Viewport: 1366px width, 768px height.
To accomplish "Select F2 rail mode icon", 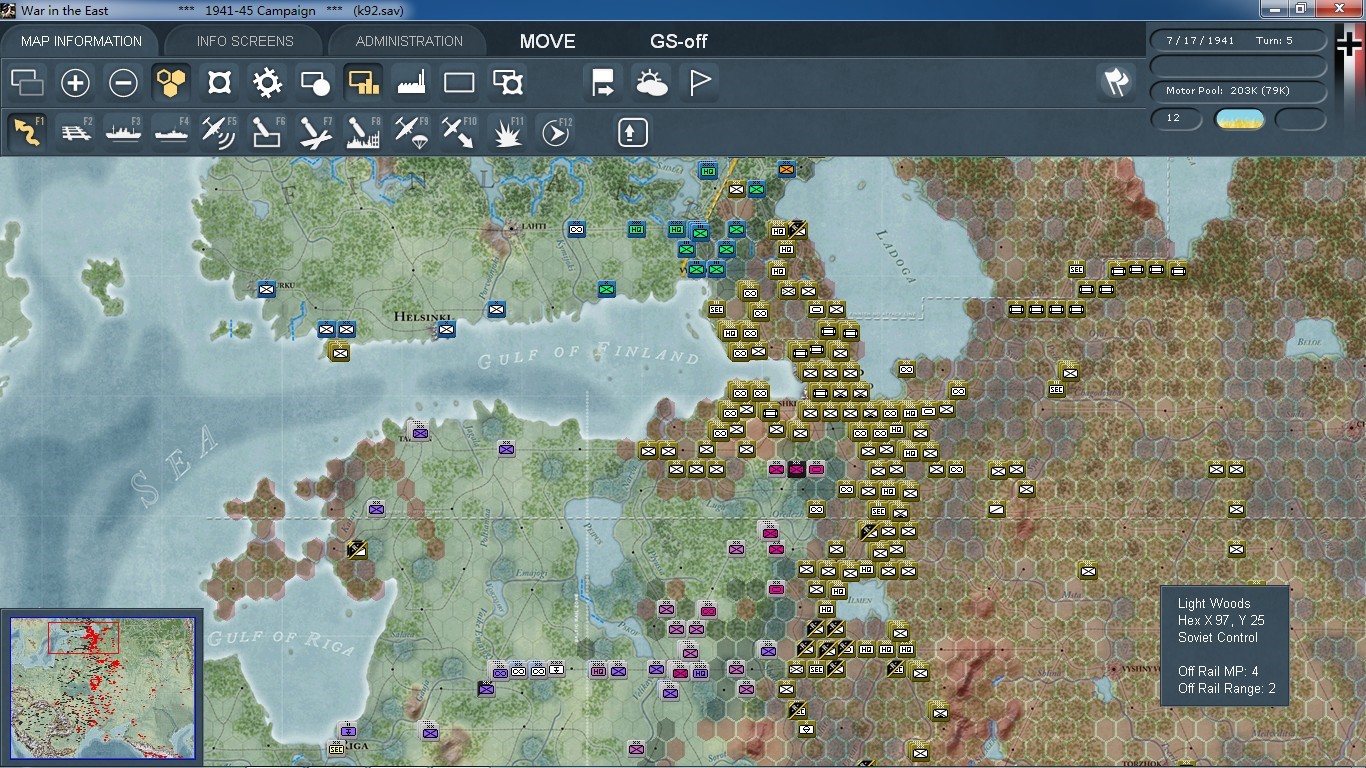I will [x=76, y=132].
